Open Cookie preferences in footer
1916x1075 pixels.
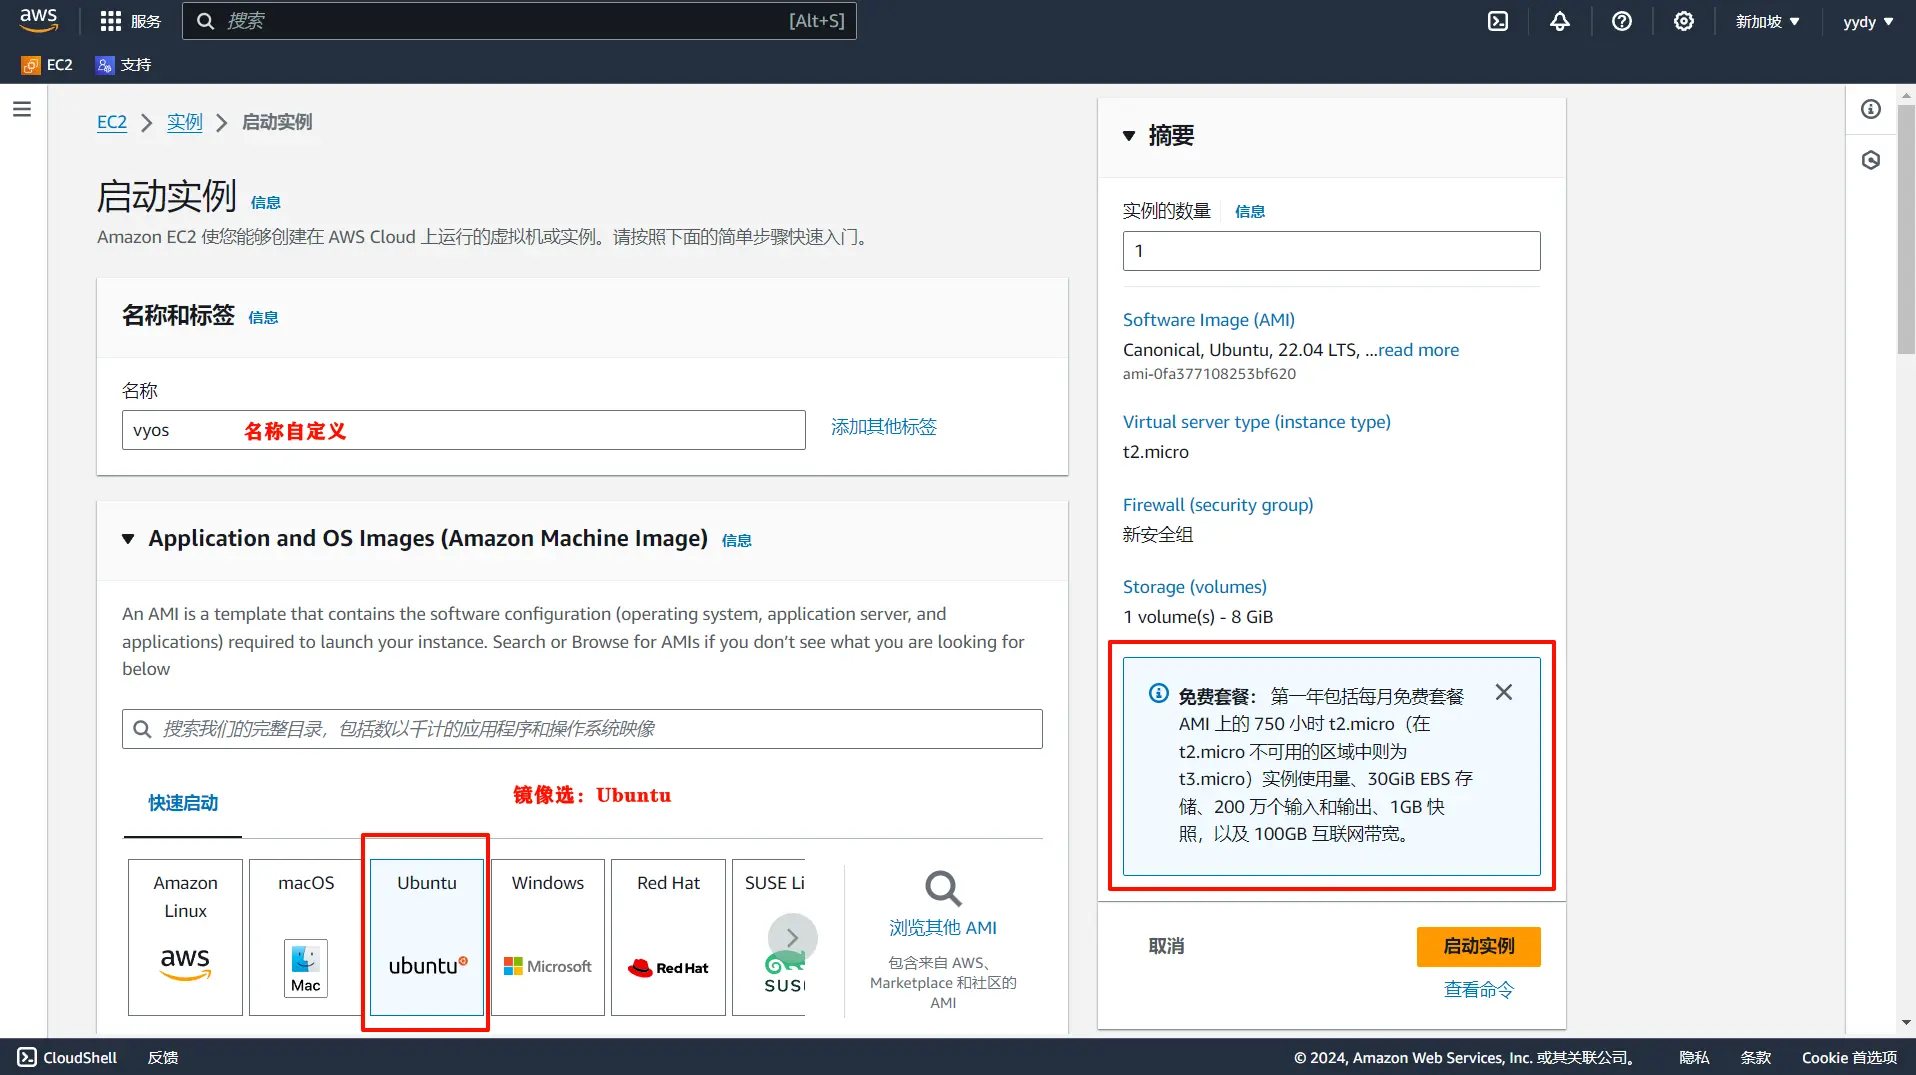(1849, 1057)
